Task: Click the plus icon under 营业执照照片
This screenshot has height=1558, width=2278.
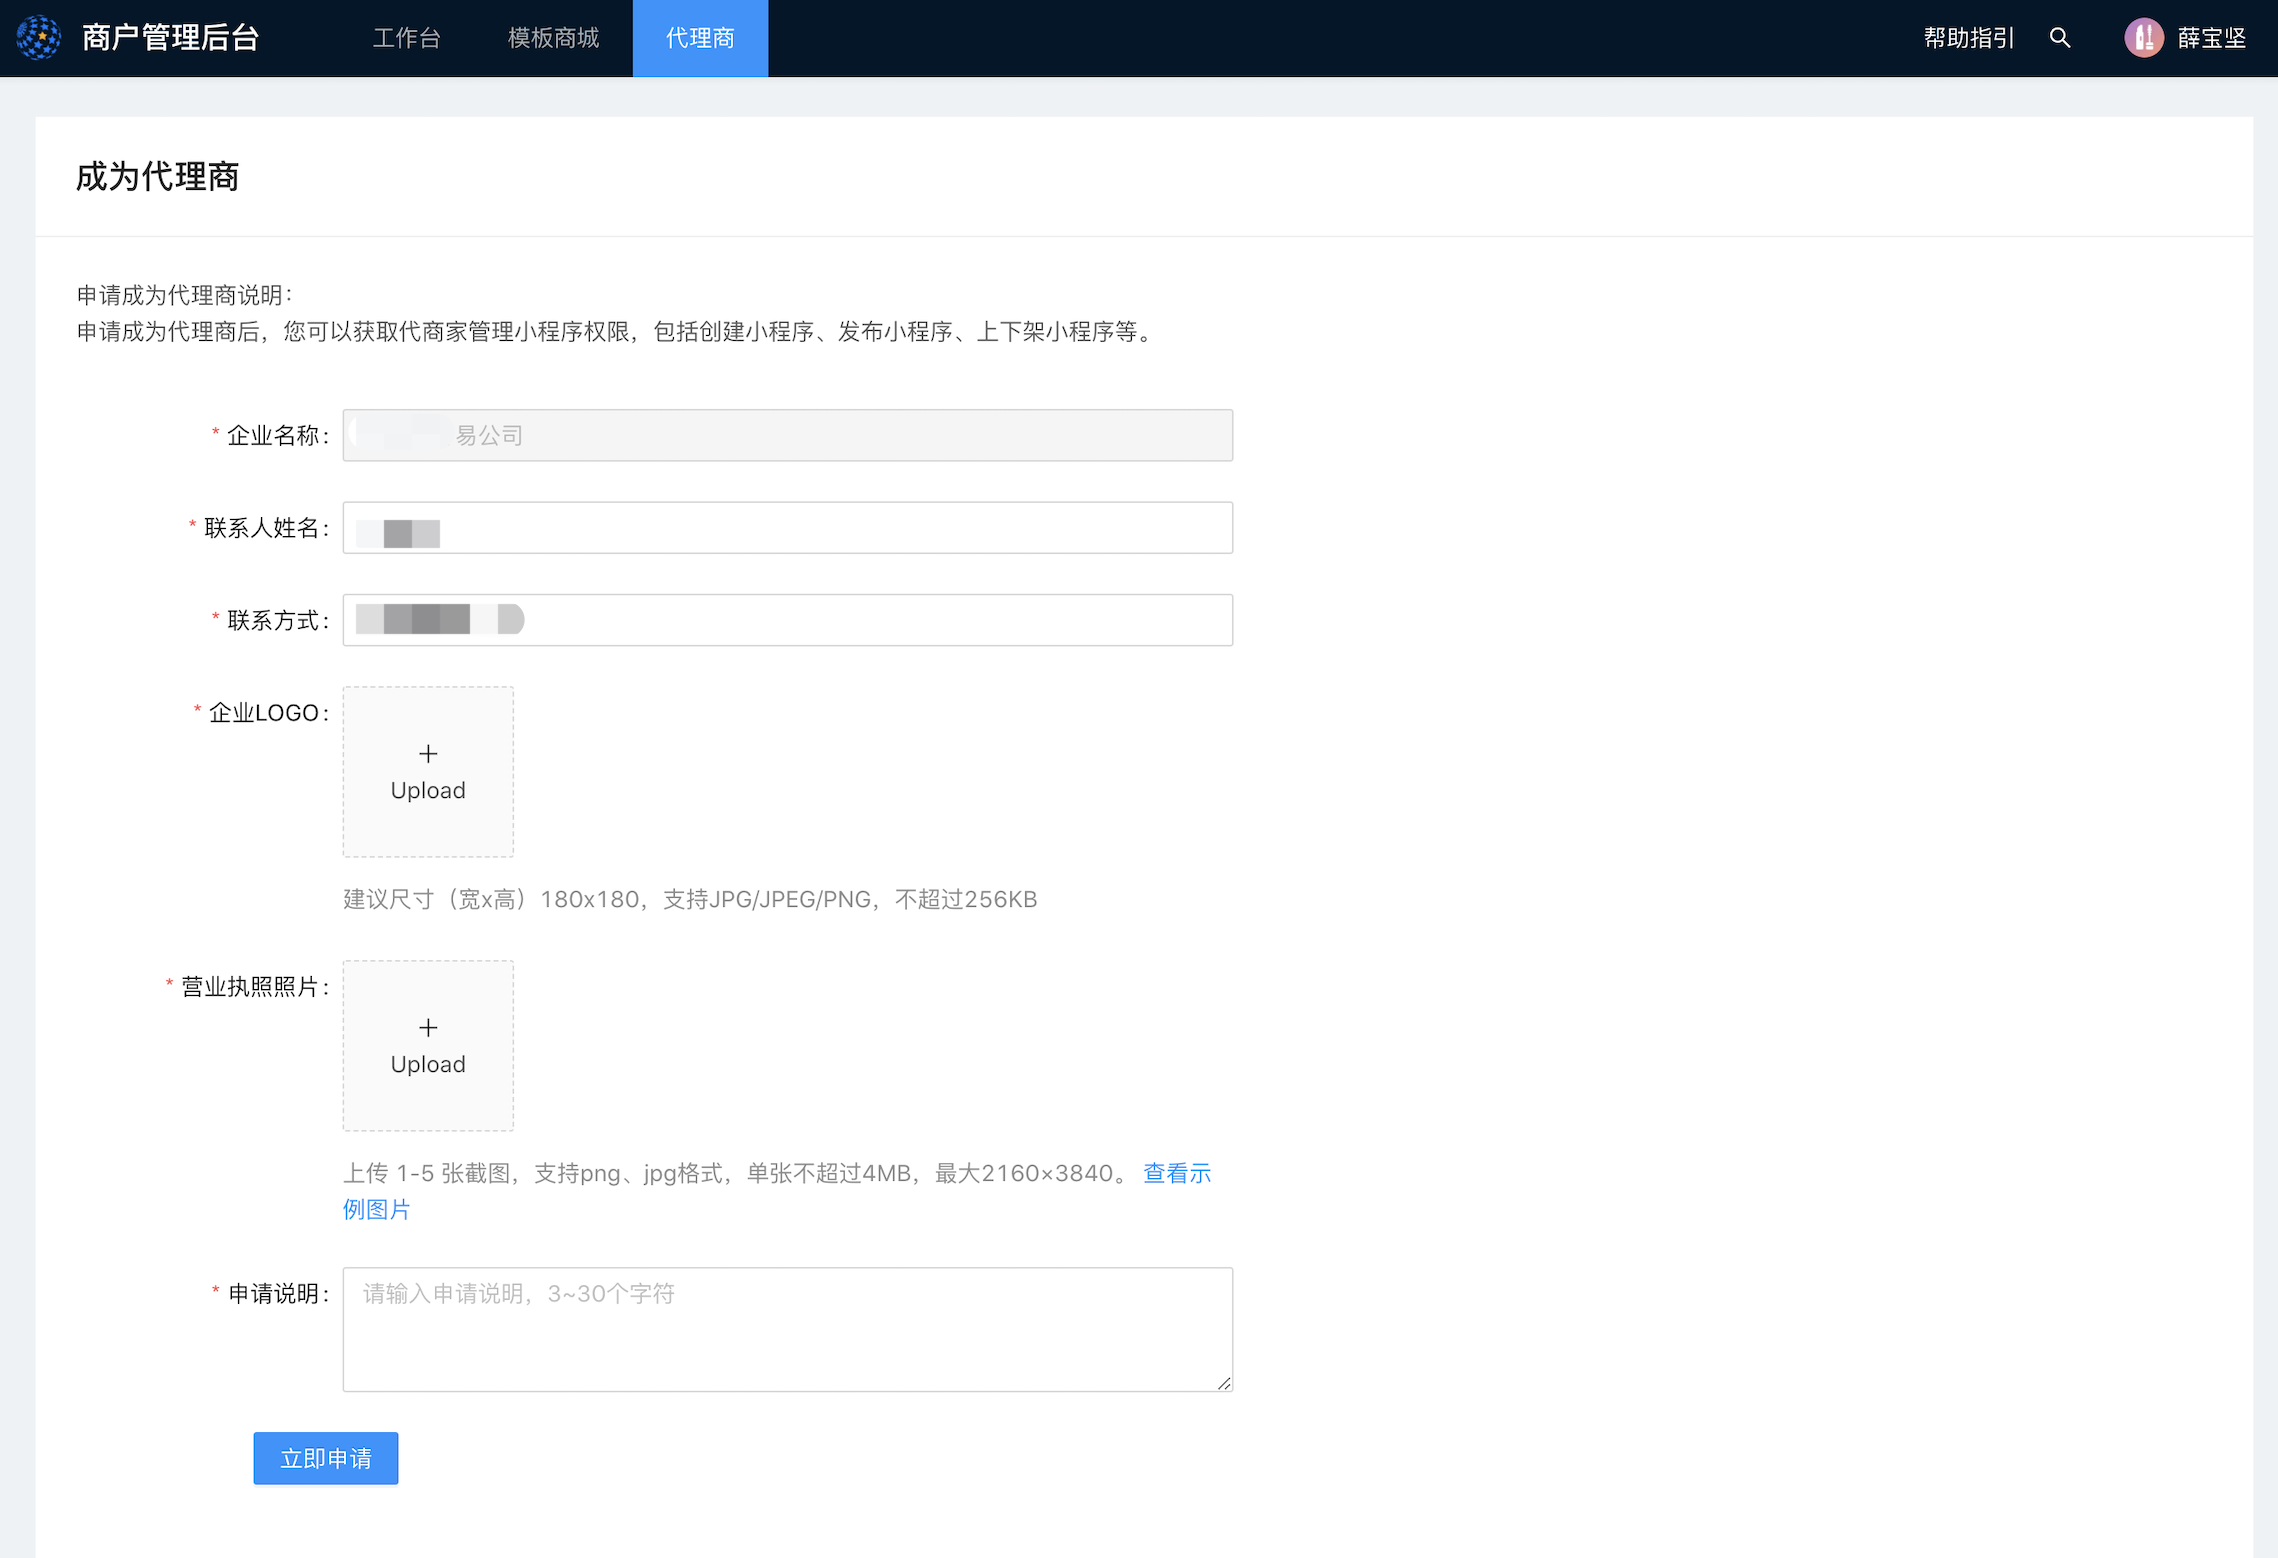Action: tap(428, 1028)
